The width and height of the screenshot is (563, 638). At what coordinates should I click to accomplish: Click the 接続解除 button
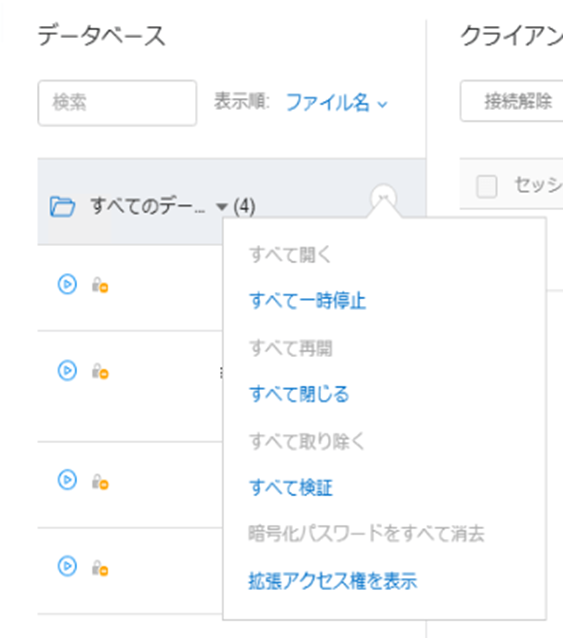click(513, 101)
